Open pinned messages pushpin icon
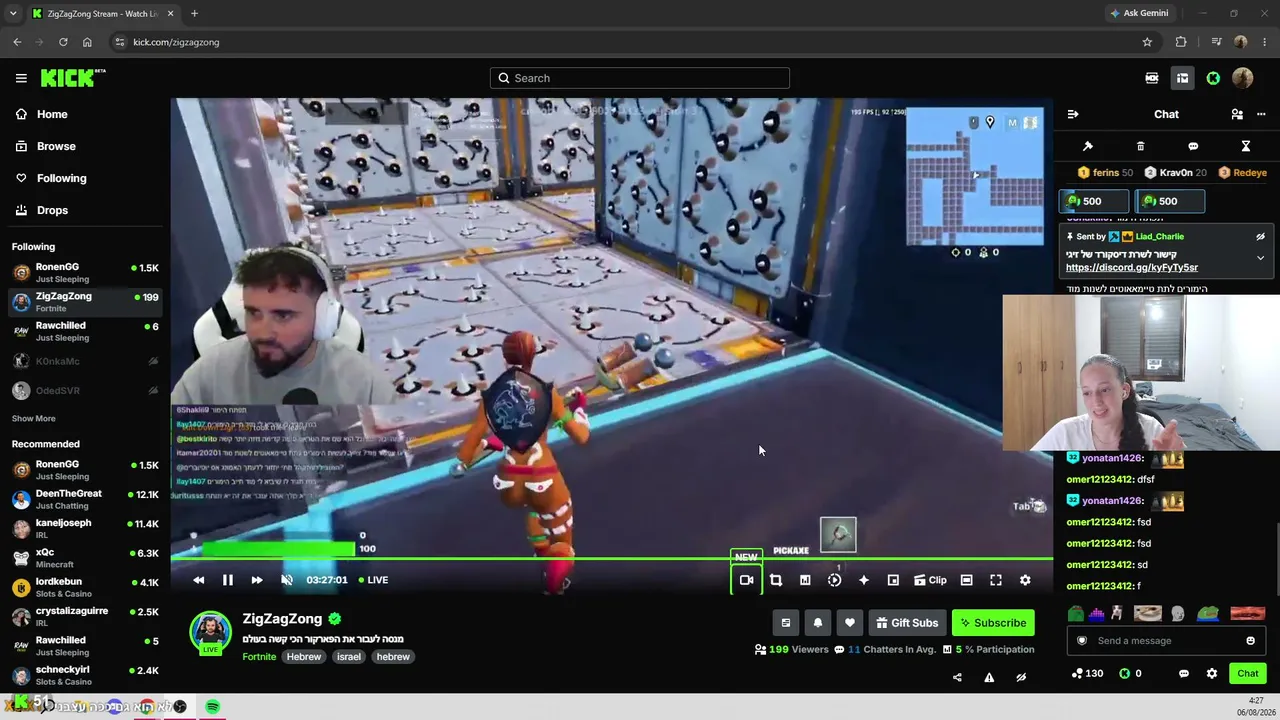 click(1088, 146)
